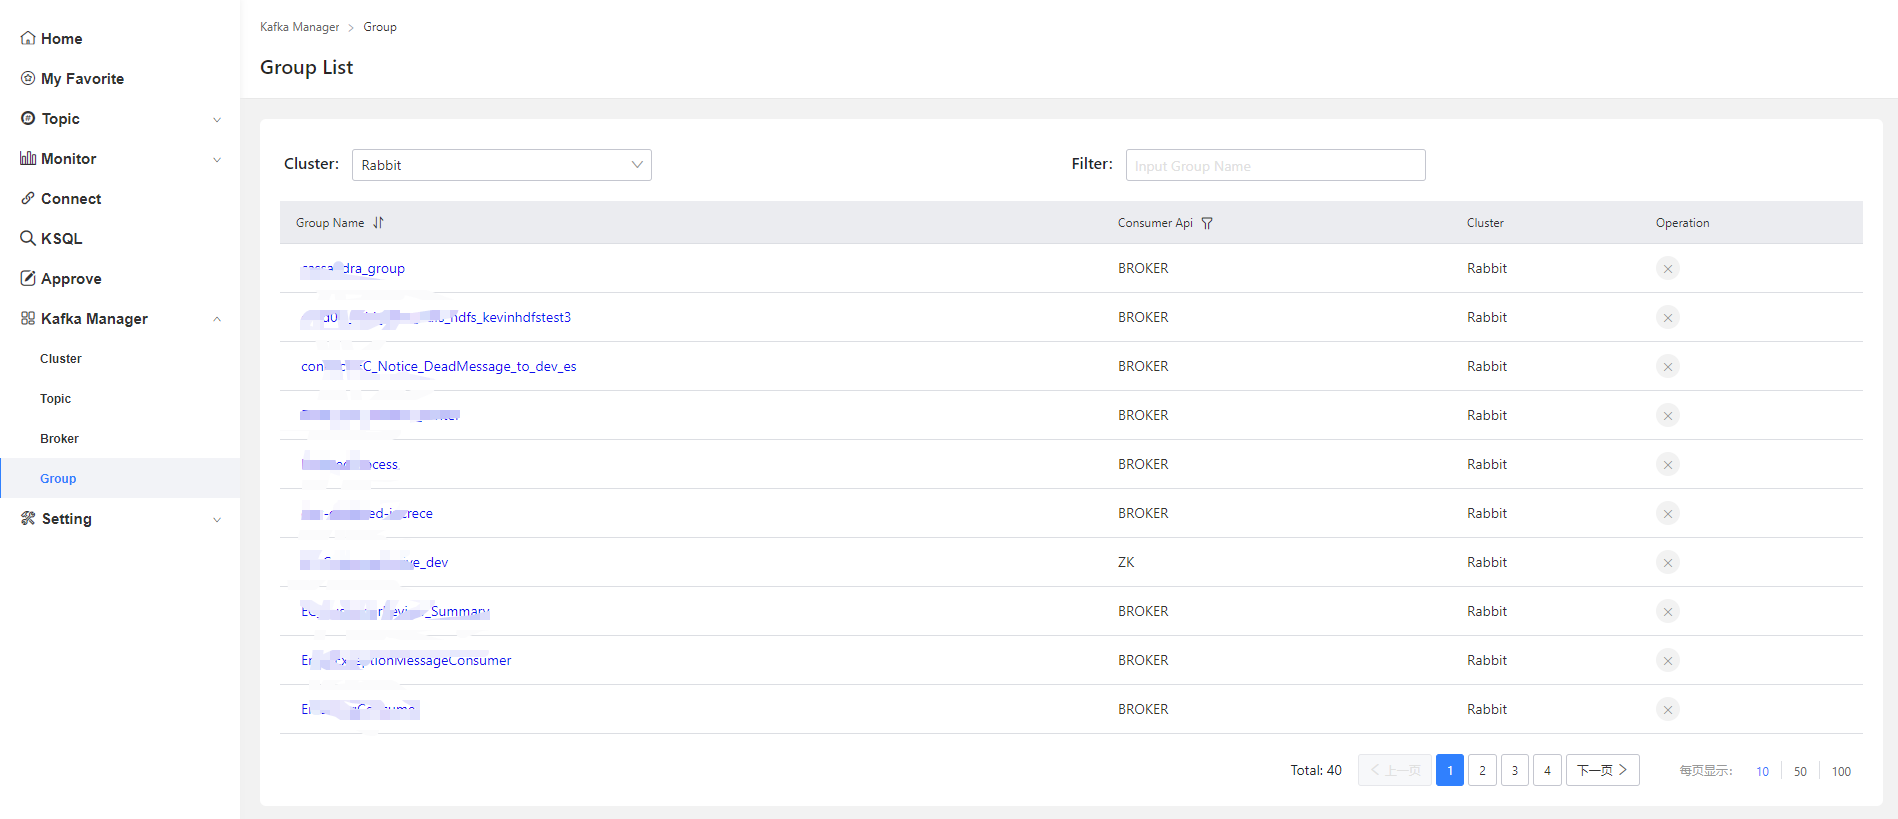Click delete icon in the ZK row
The height and width of the screenshot is (819, 1898).
[x=1667, y=562]
